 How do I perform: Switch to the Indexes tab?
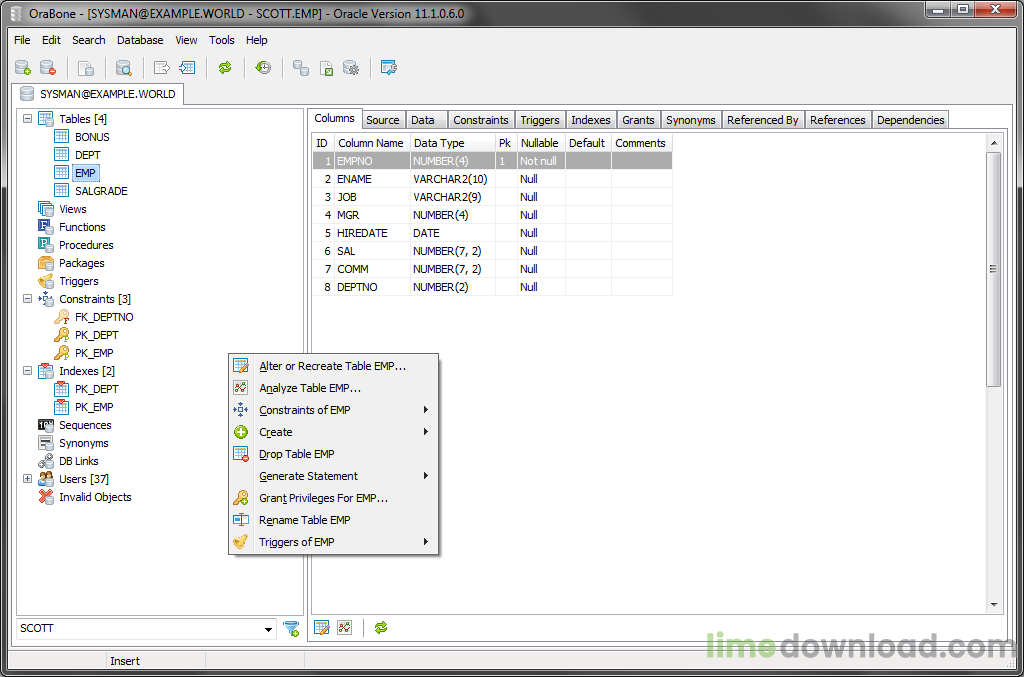[590, 120]
